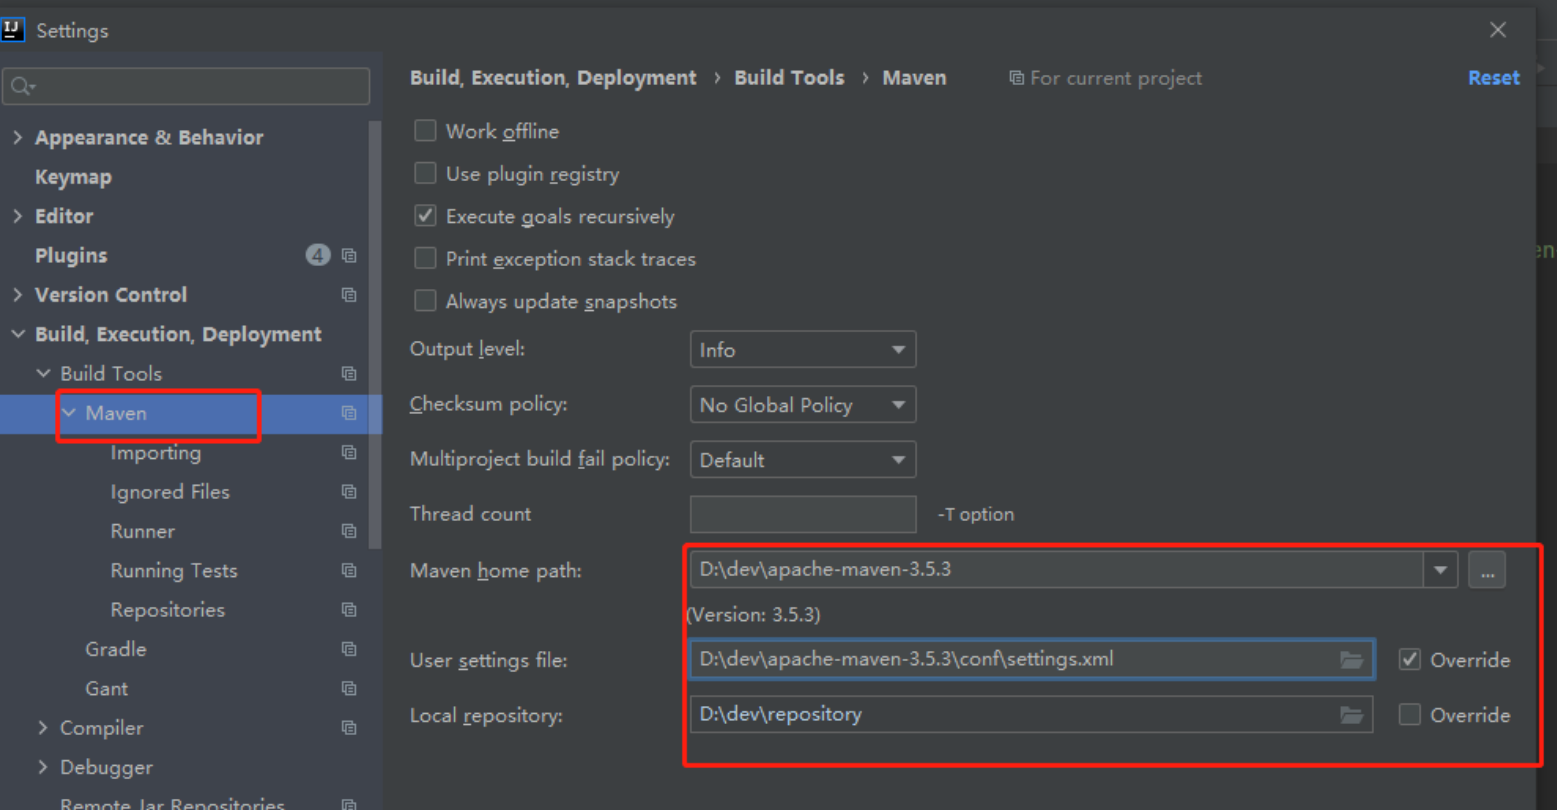Viewport: 1557px width, 810px height.
Task: Click project-level icon next to Gradle
Action: coord(349,649)
